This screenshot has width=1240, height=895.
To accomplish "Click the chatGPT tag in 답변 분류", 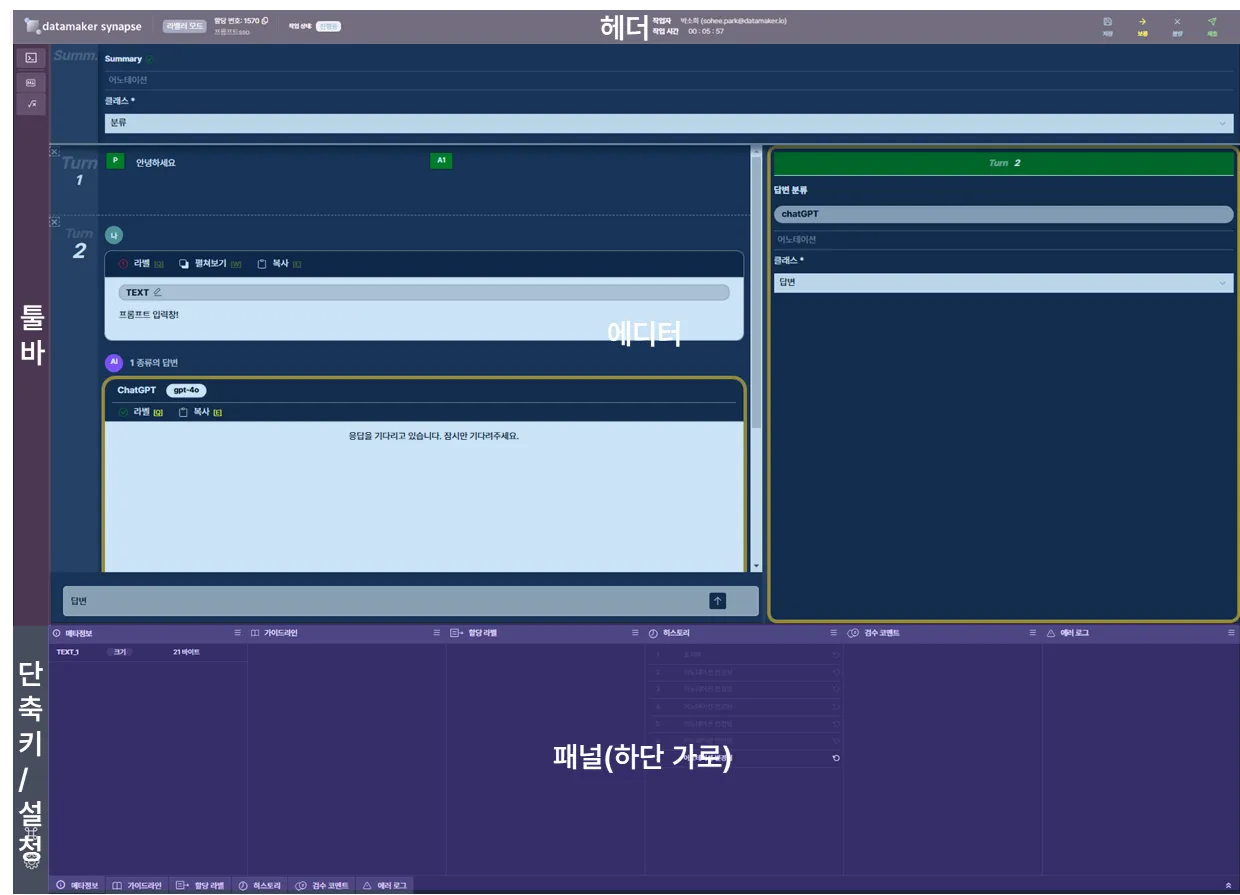I will pos(1003,214).
